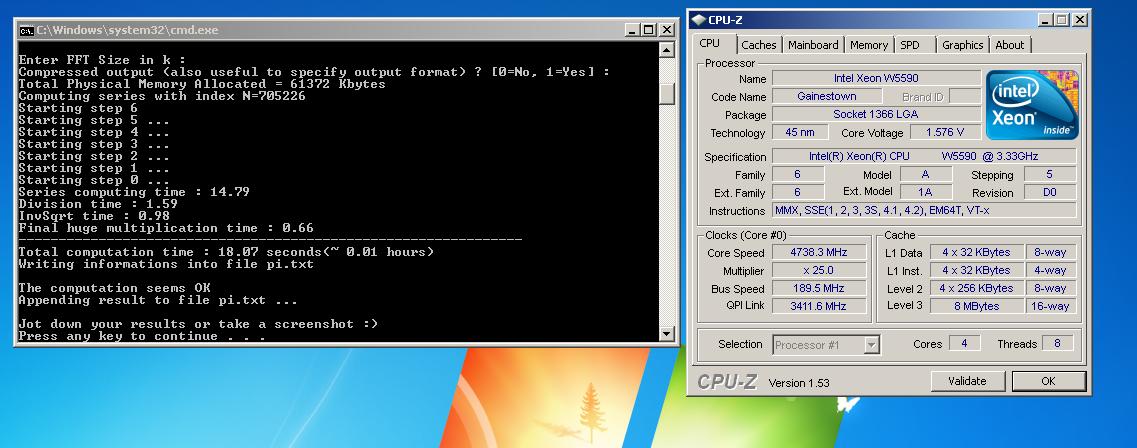Click cmd window scrollbar up arrow
Screen dimensions: 1137x448
[x=667, y=50]
